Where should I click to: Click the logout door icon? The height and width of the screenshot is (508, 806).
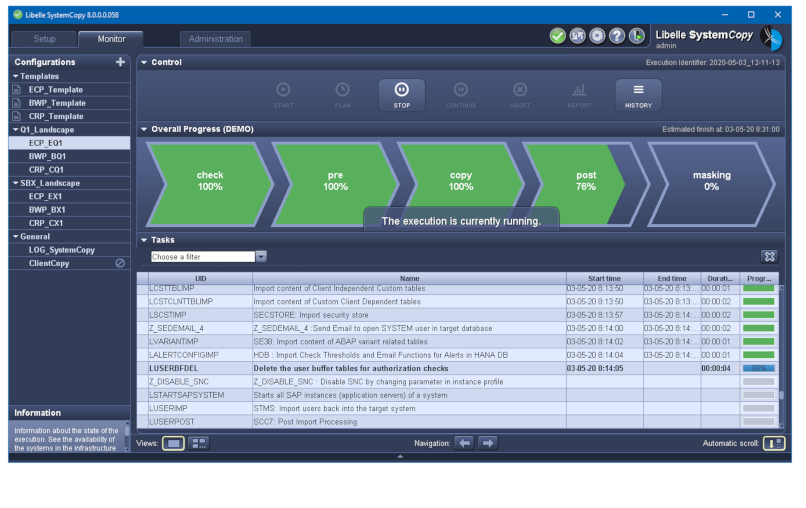pyautogui.click(x=636, y=36)
